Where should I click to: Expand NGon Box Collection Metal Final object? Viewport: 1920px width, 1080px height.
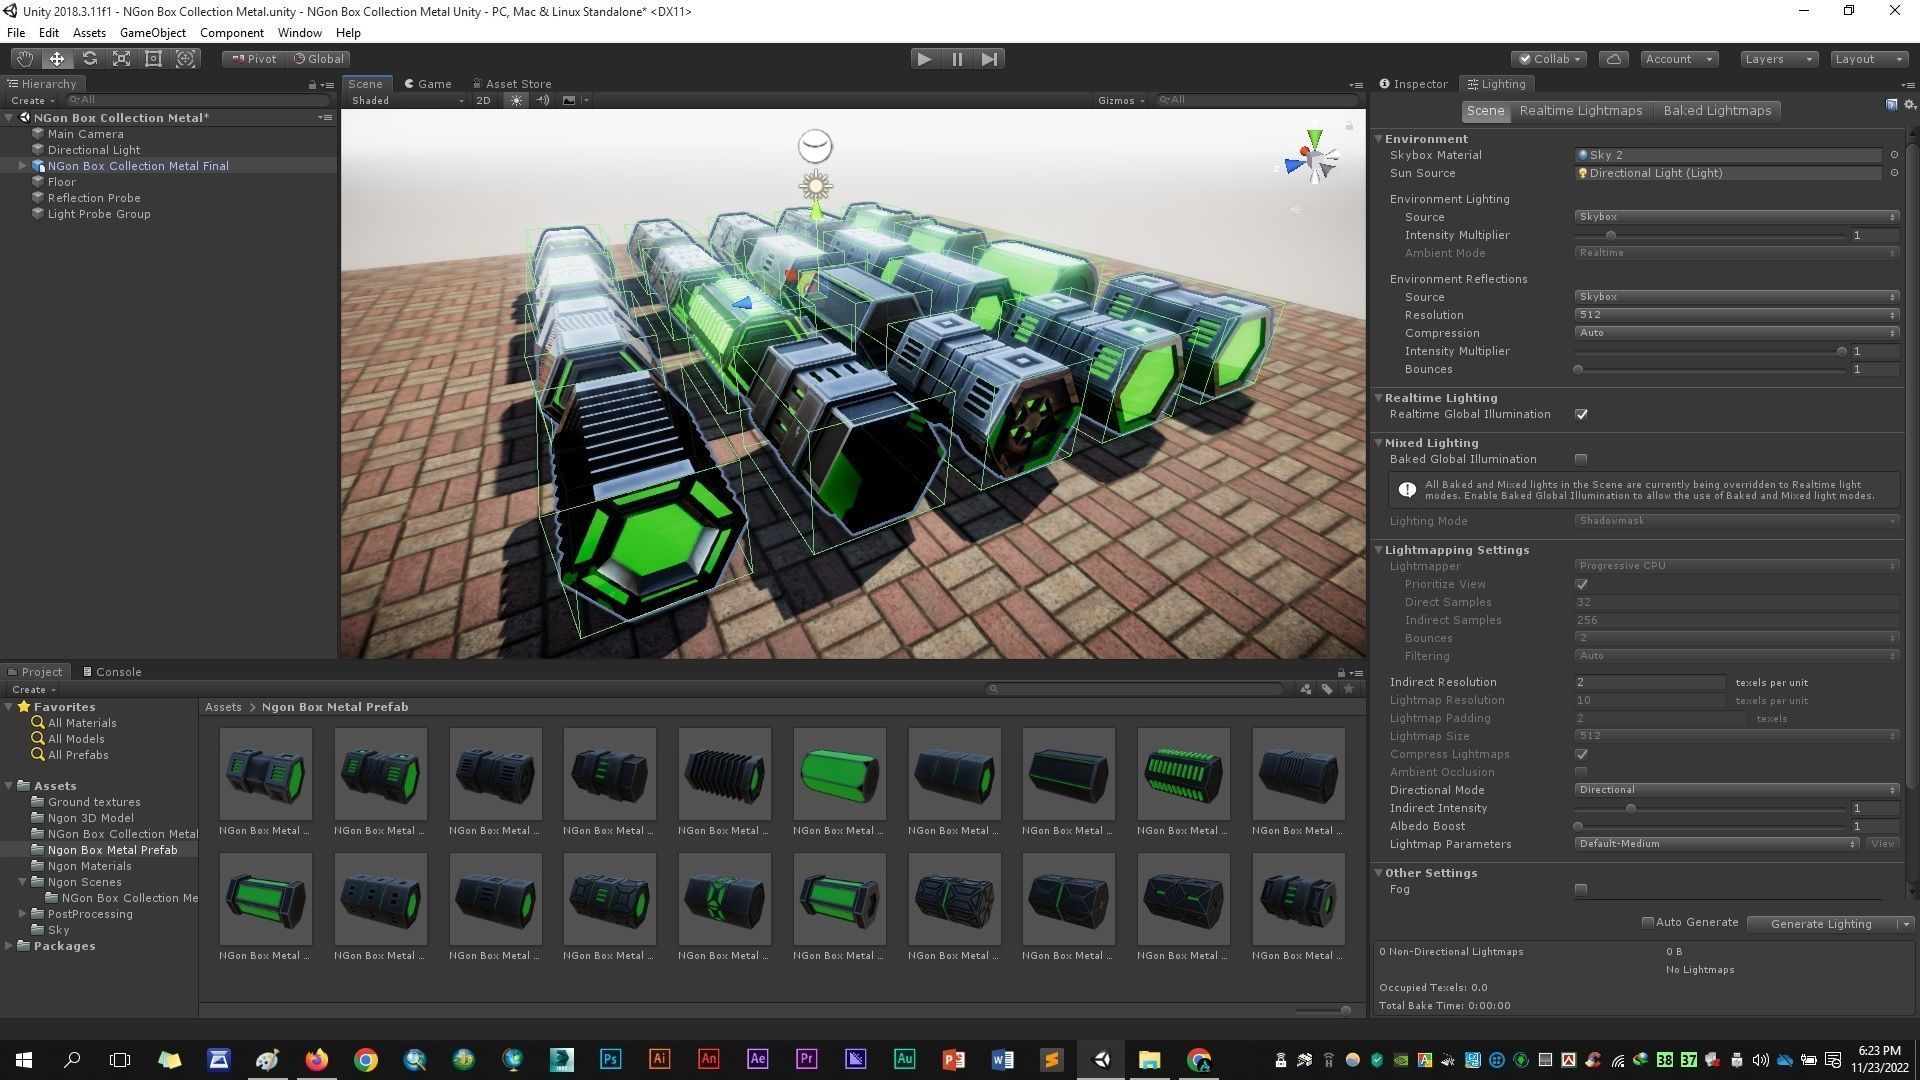[x=22, y=166]
